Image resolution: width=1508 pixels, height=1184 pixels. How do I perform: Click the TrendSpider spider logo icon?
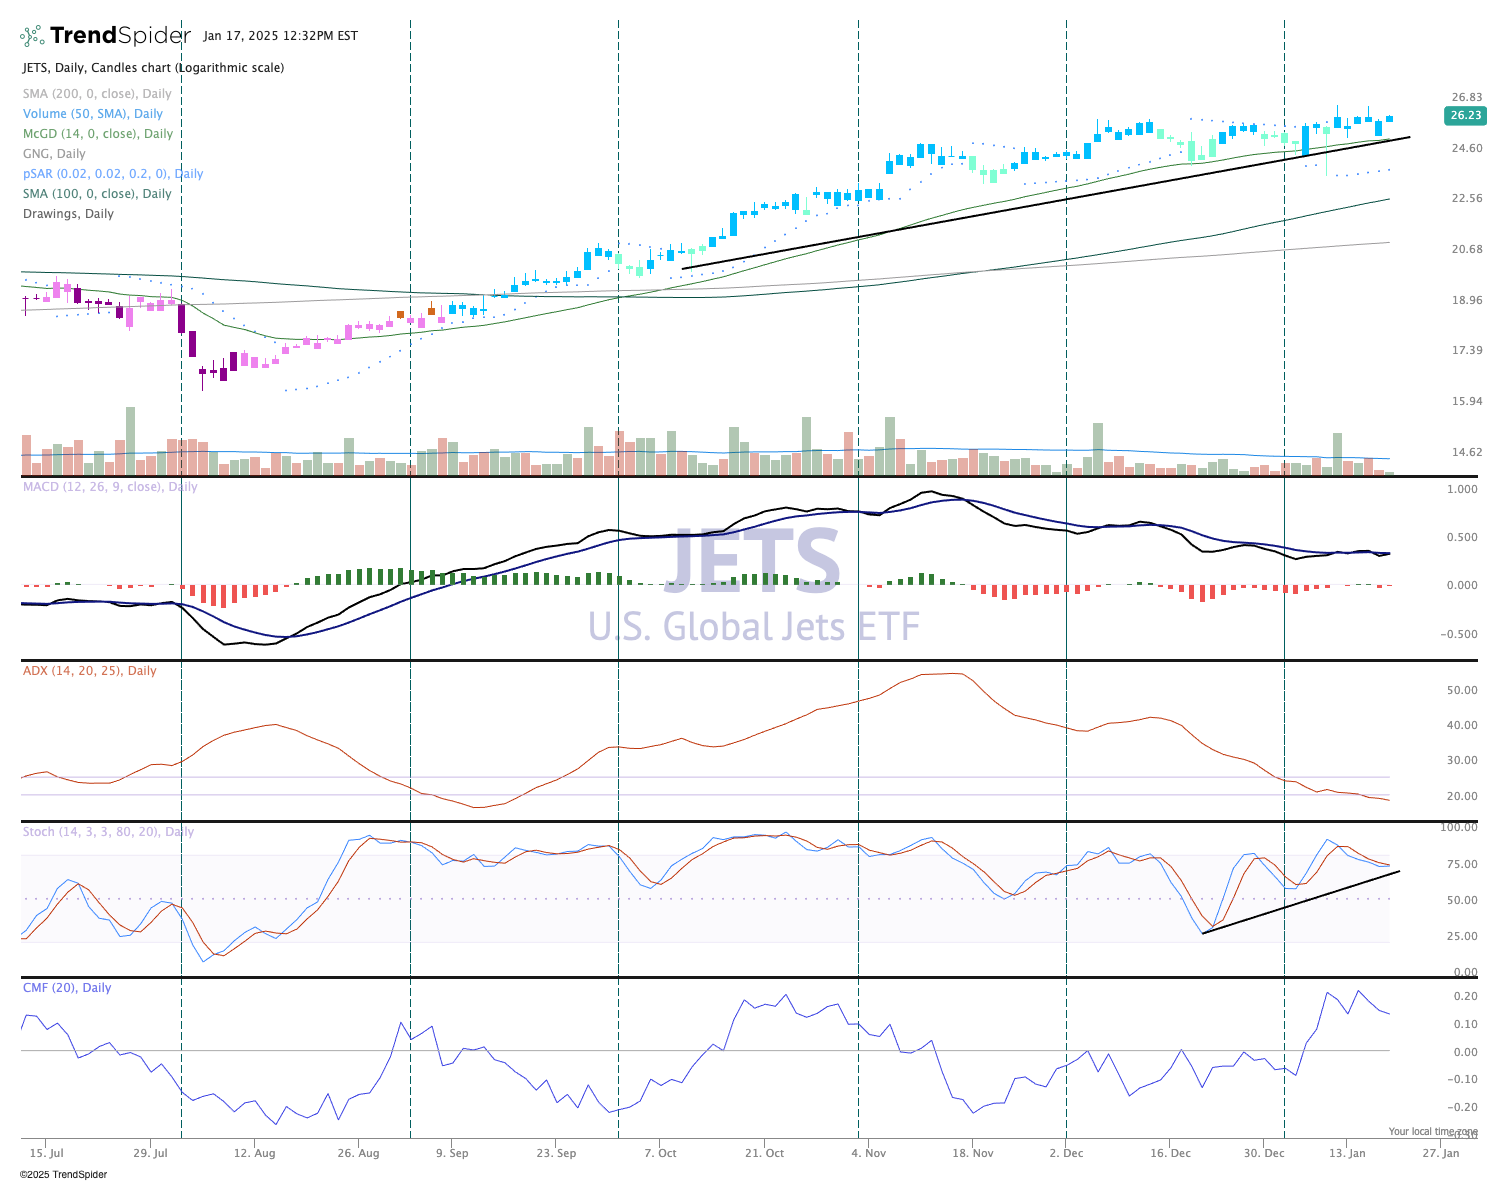click(x=32, y=36)
